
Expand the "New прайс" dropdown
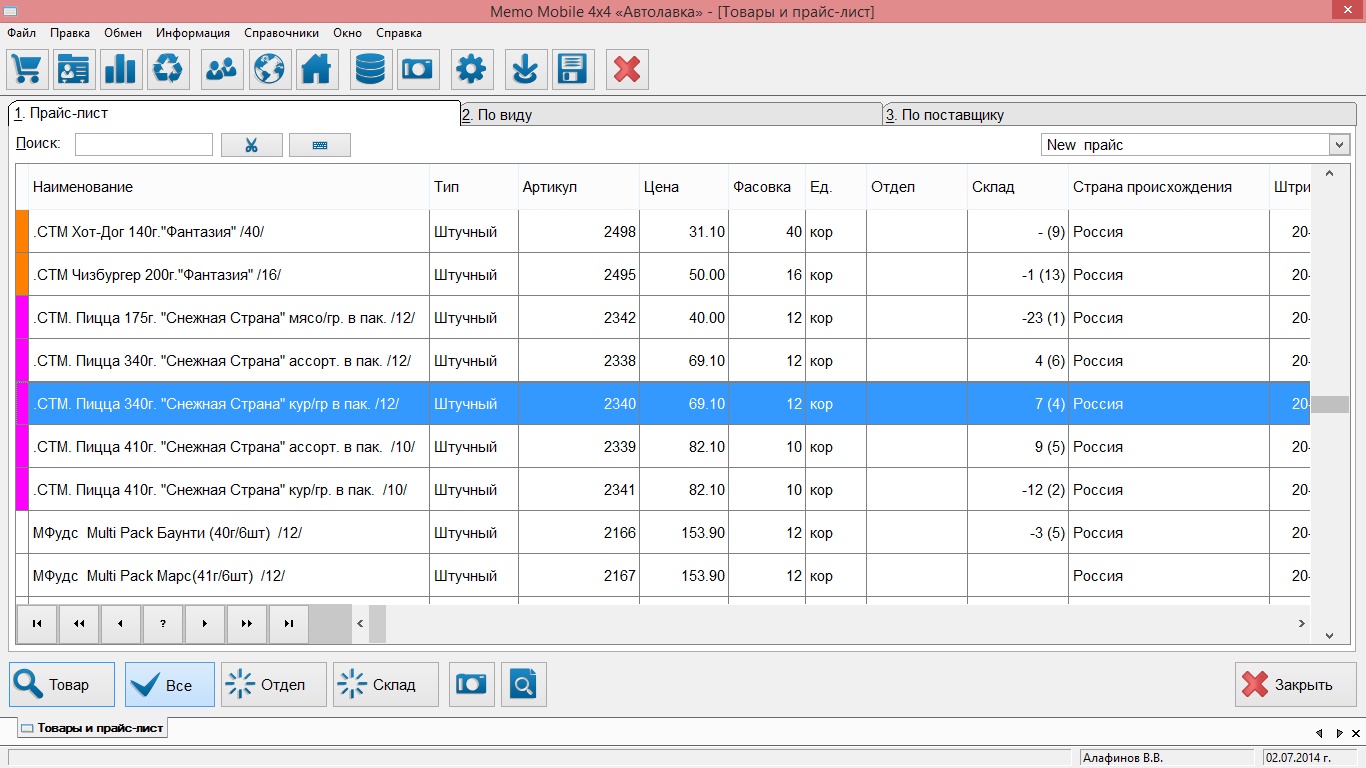pyautogui.click(x=1339, y=145)
